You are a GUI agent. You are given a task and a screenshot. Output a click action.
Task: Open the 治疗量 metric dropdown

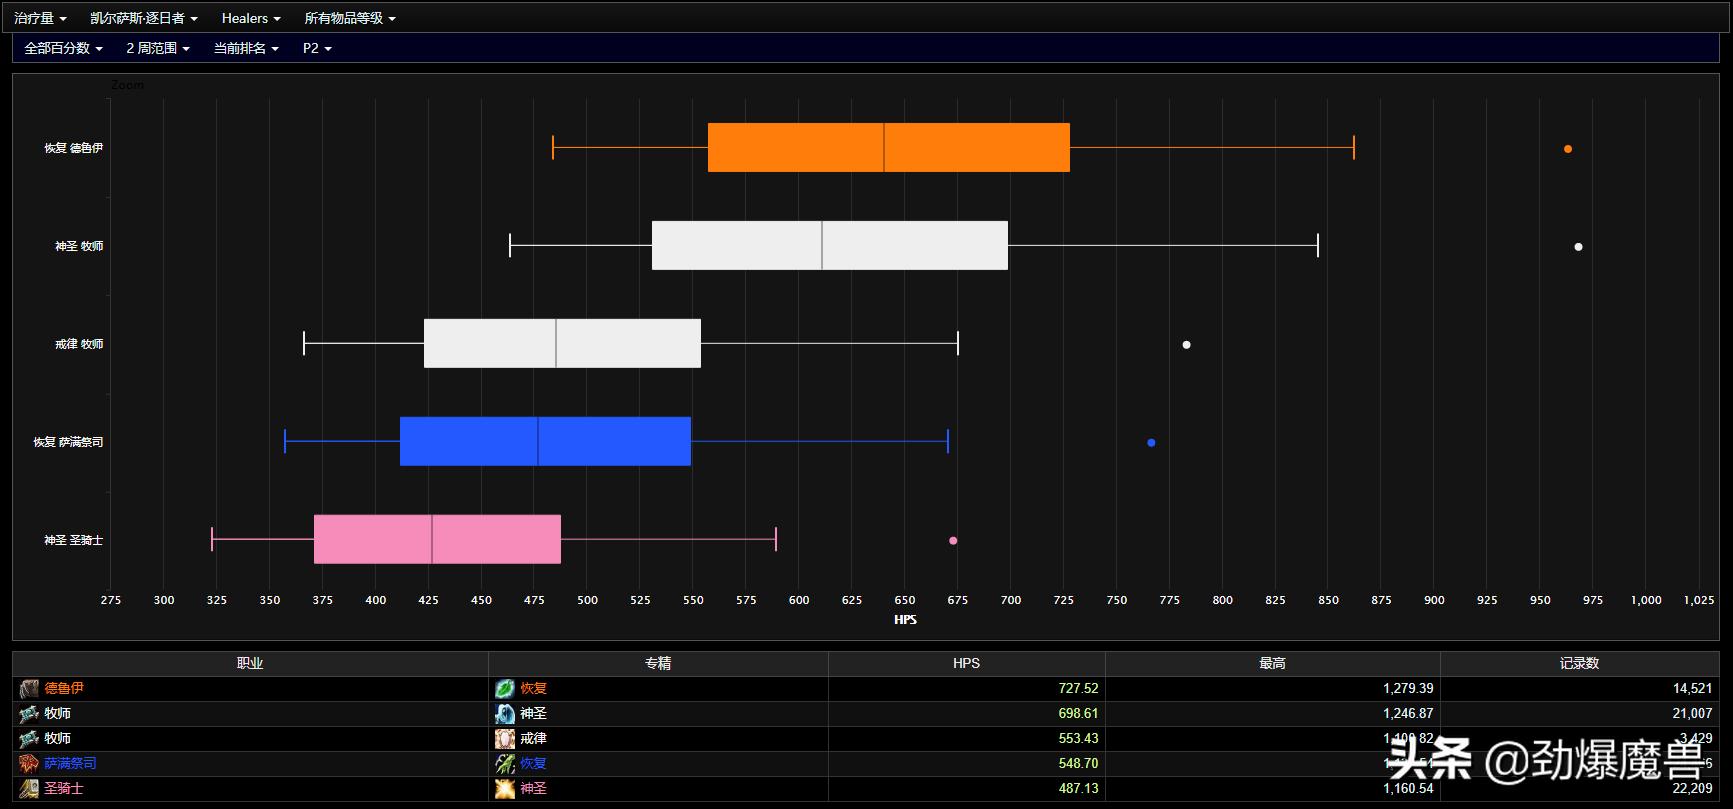tap(41, 18)
